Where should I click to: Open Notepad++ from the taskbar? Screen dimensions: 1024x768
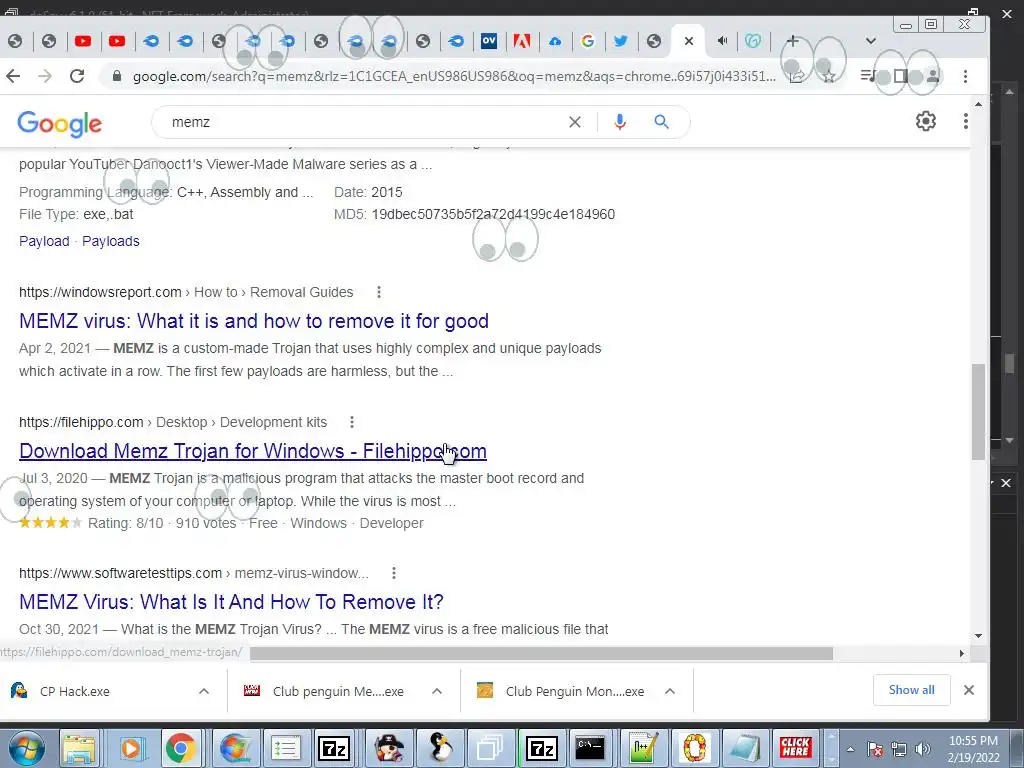pos(643,748)
